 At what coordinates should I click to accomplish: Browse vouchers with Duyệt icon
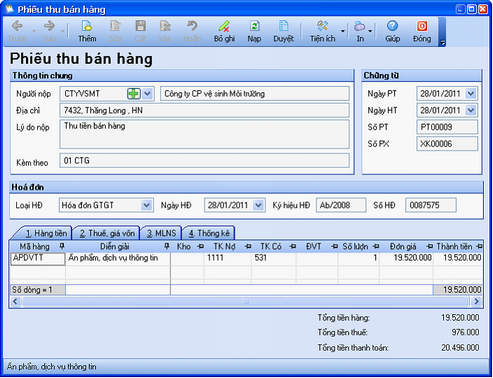283,26
